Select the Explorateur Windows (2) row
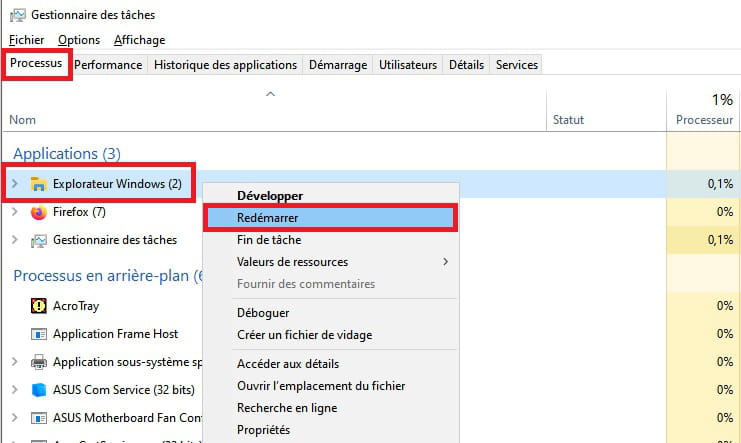This screenshot has height=443, width=741. tap(117, 184)
